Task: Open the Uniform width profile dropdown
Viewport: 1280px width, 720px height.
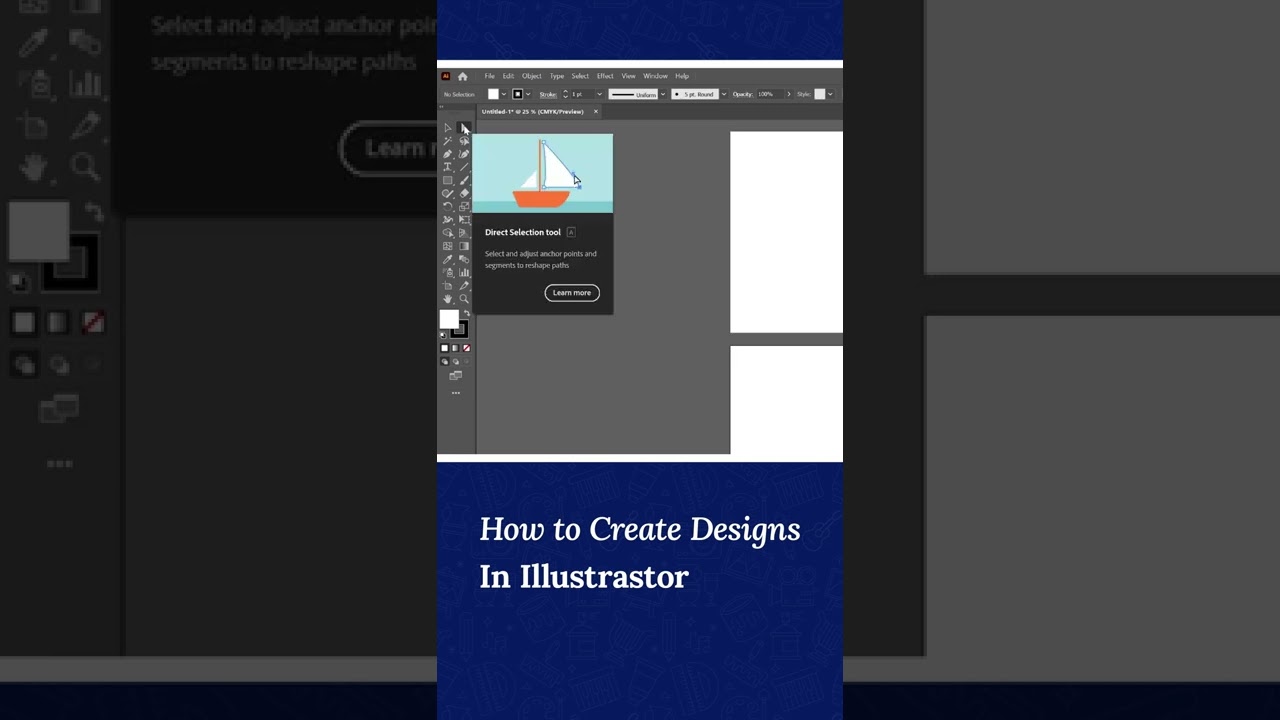Action: pyautogui.click(x=663, y=94)
